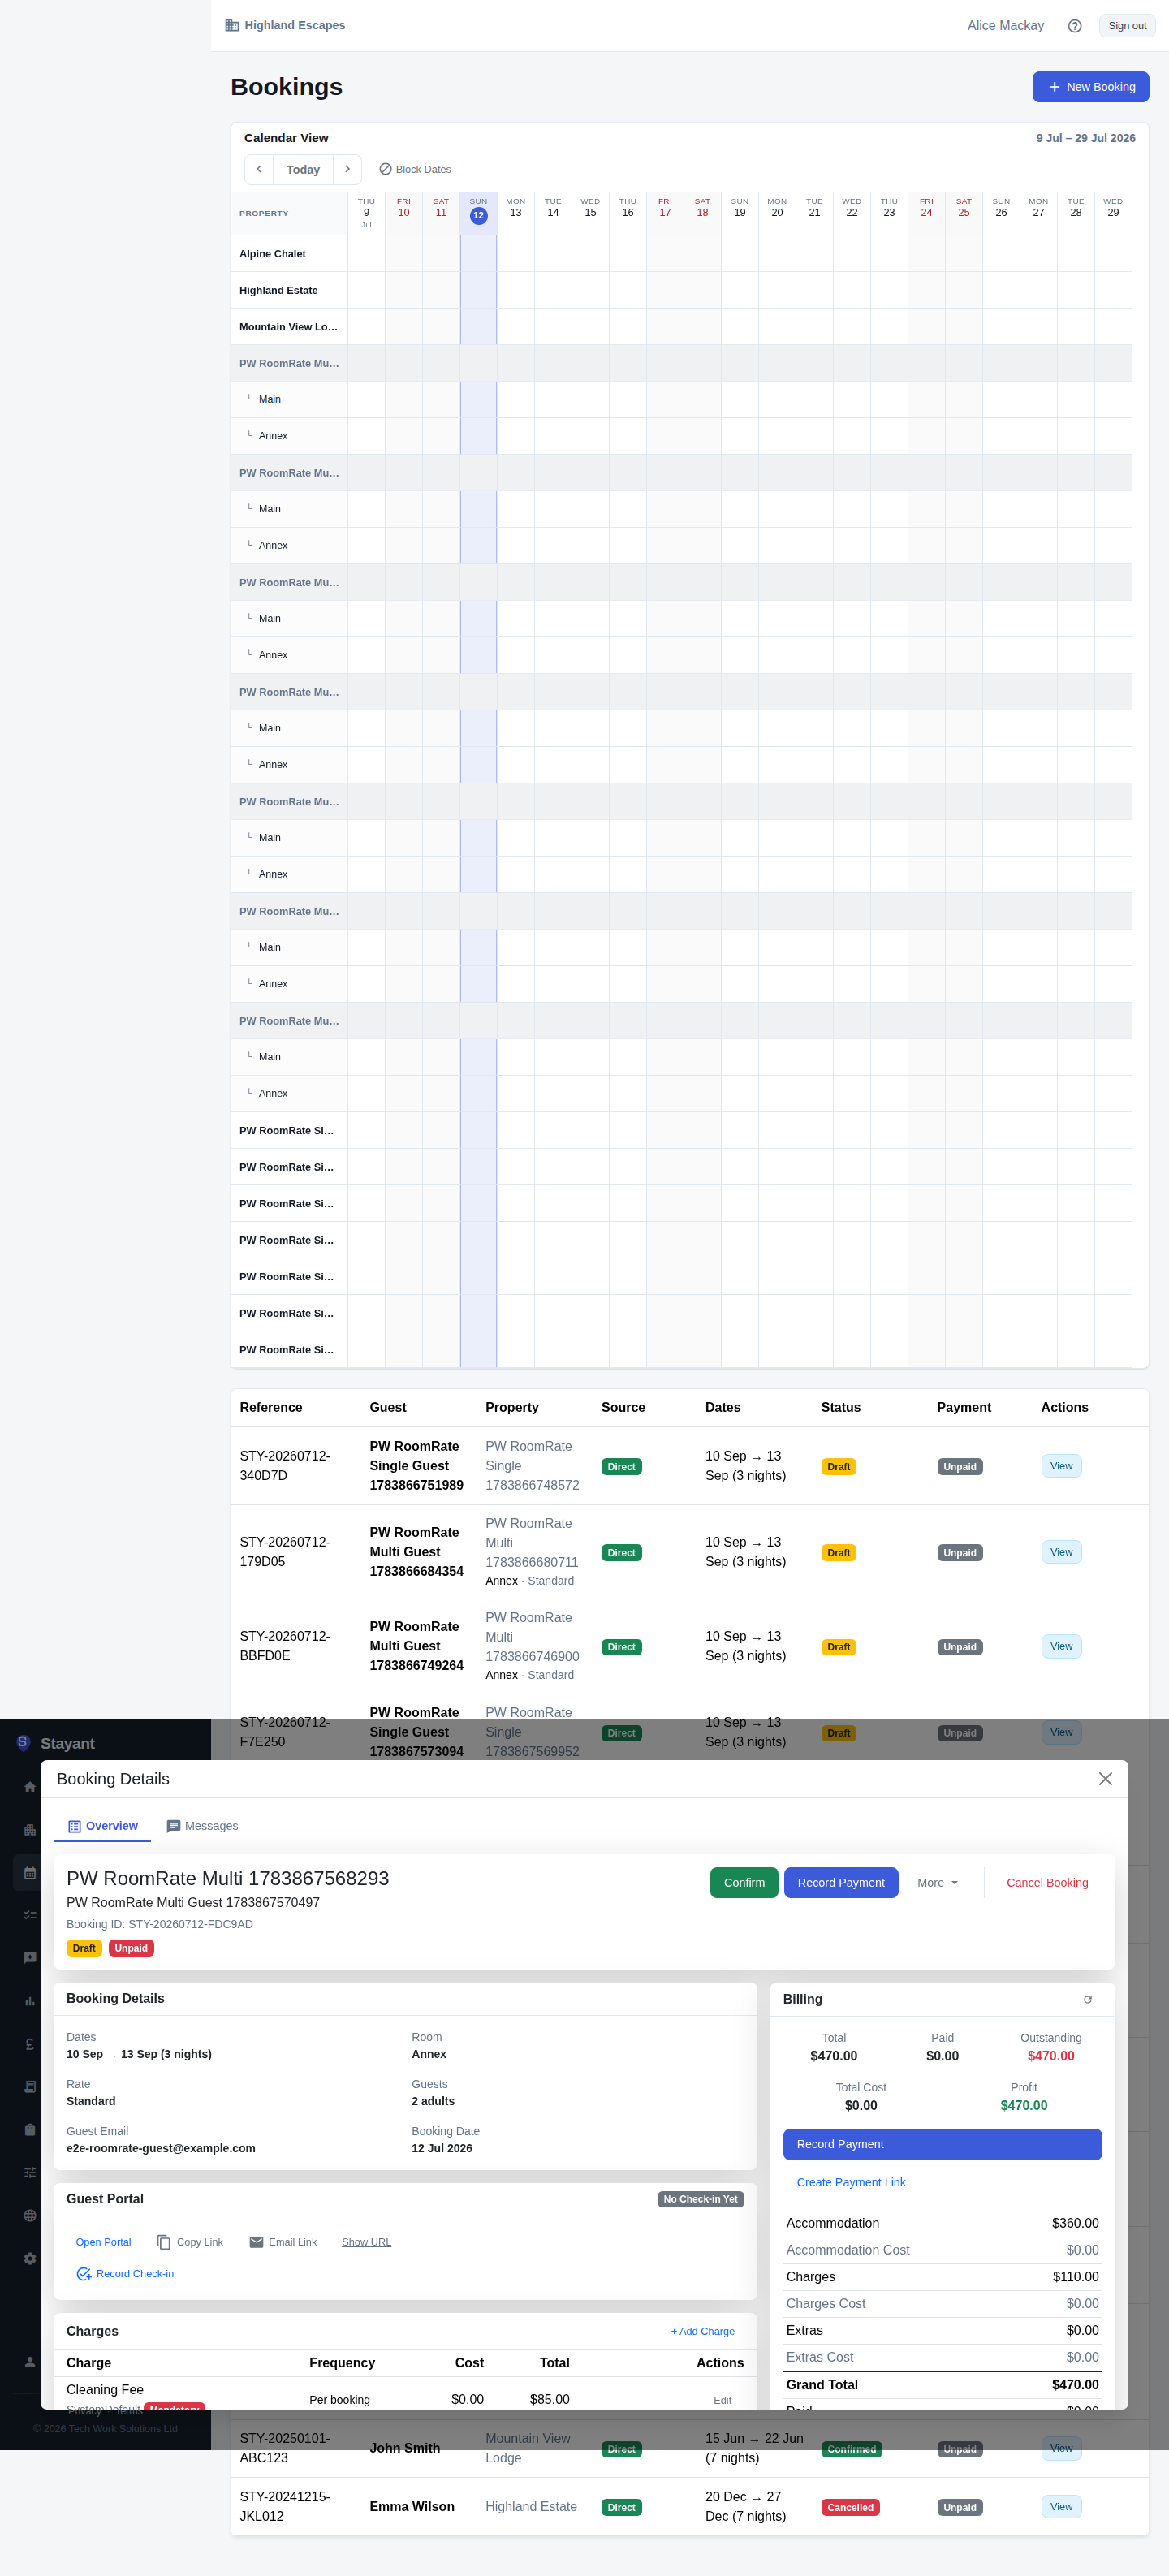Viewport: 1169px width, 2576px height.
Task: Select the Alpine Chalet cell for Mon 13
Action: (516, 254)
